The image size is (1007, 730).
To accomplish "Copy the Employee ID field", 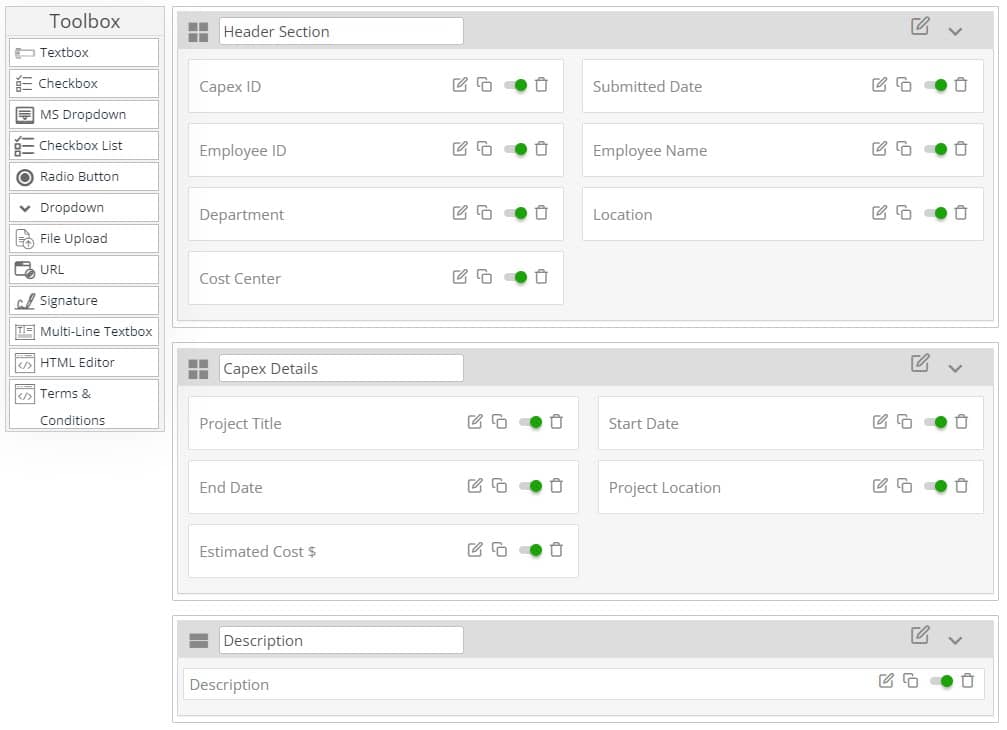I will pyautogui.click(x=484, y=149).
